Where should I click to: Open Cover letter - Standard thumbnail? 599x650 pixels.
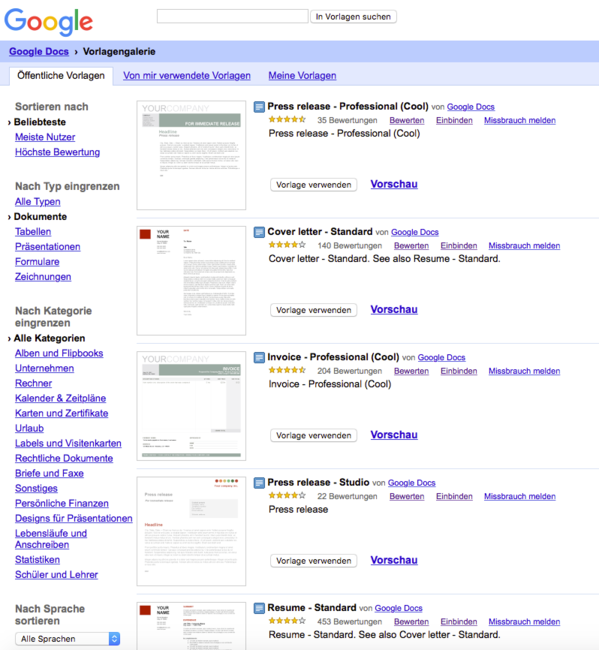pyautogui.click(x=191, y=281)
